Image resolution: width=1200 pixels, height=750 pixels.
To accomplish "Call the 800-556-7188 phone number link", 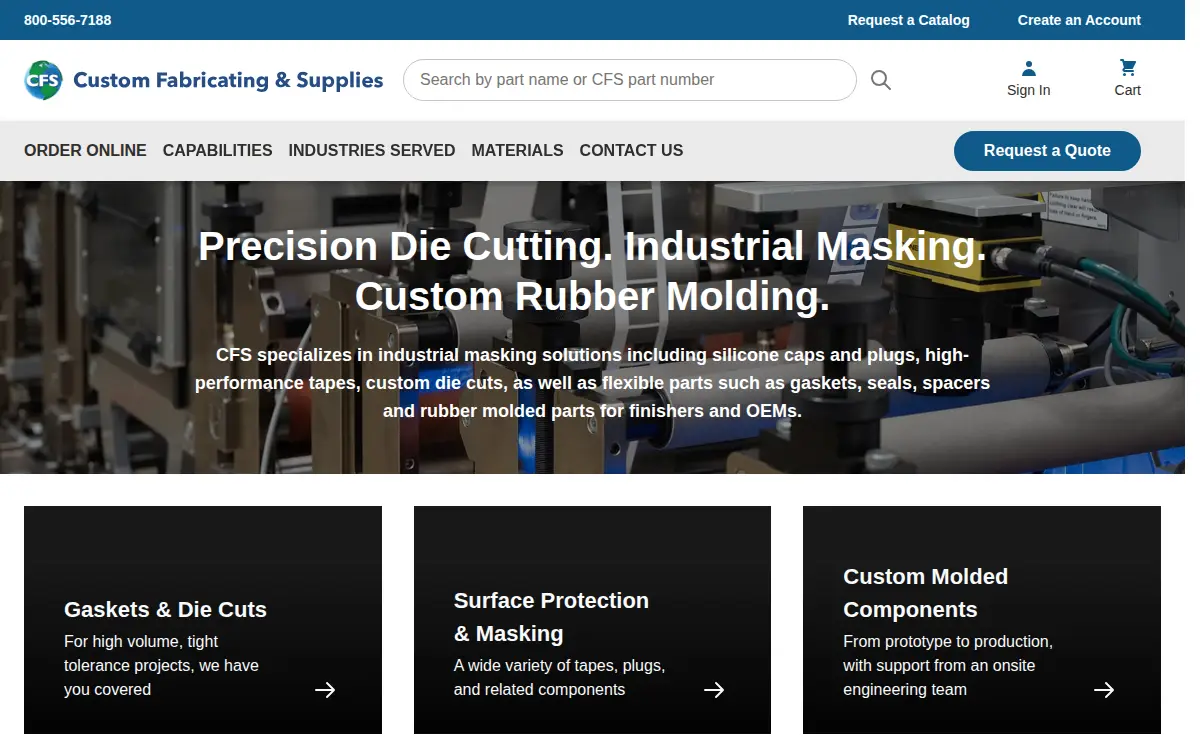I will pyautogui.click(x=68, y=20).
